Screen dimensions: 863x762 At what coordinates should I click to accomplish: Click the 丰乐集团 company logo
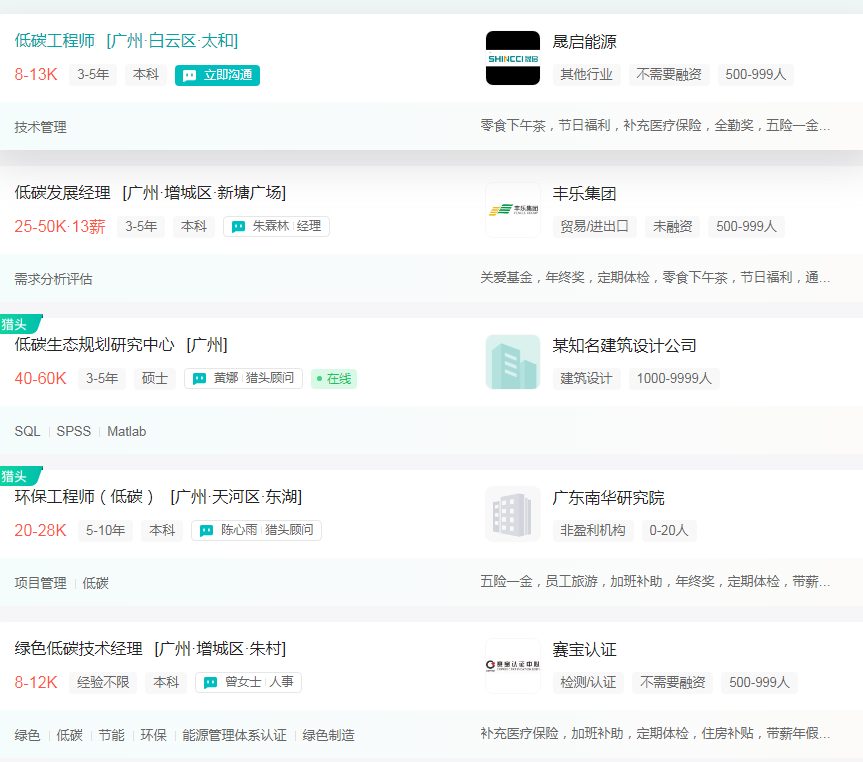(x=512, y=210)
